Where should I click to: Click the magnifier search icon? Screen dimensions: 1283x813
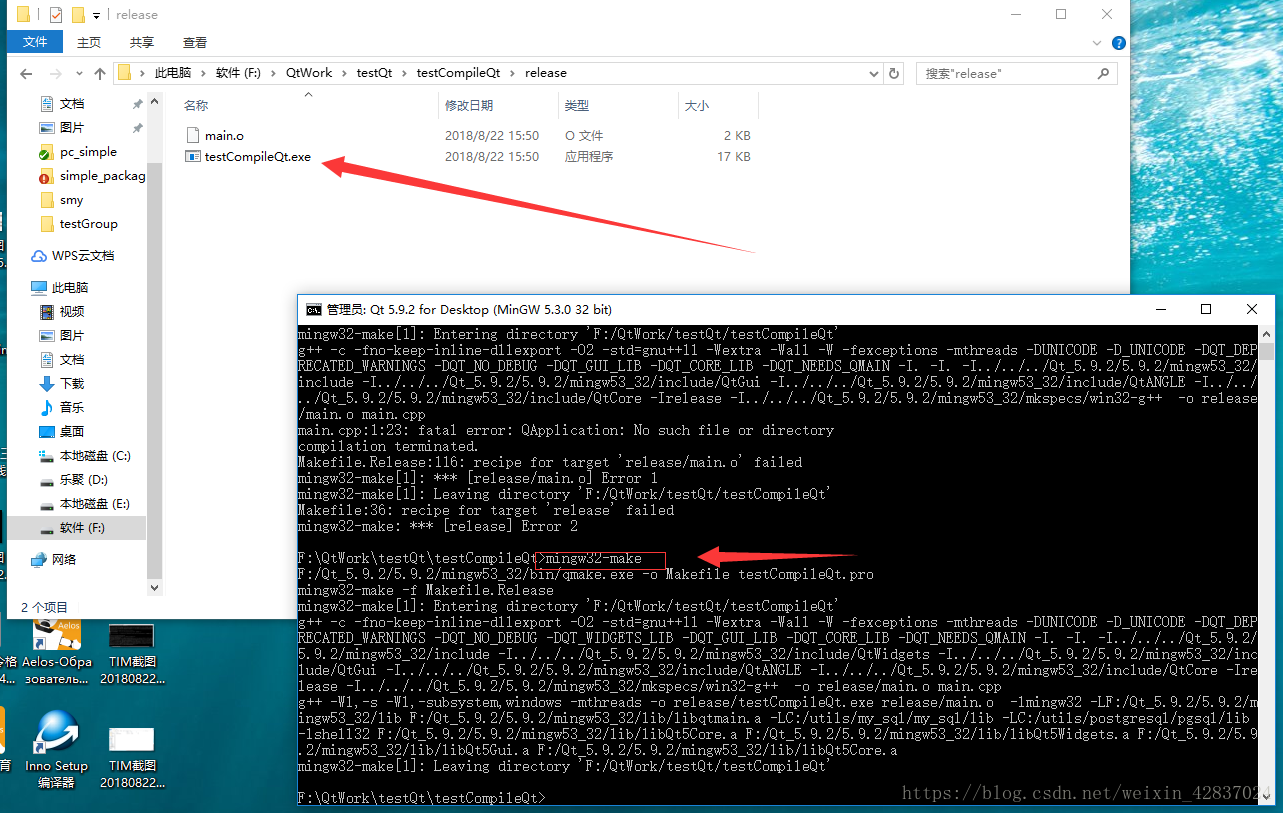pyautogui.click(x=1104, y=73)
